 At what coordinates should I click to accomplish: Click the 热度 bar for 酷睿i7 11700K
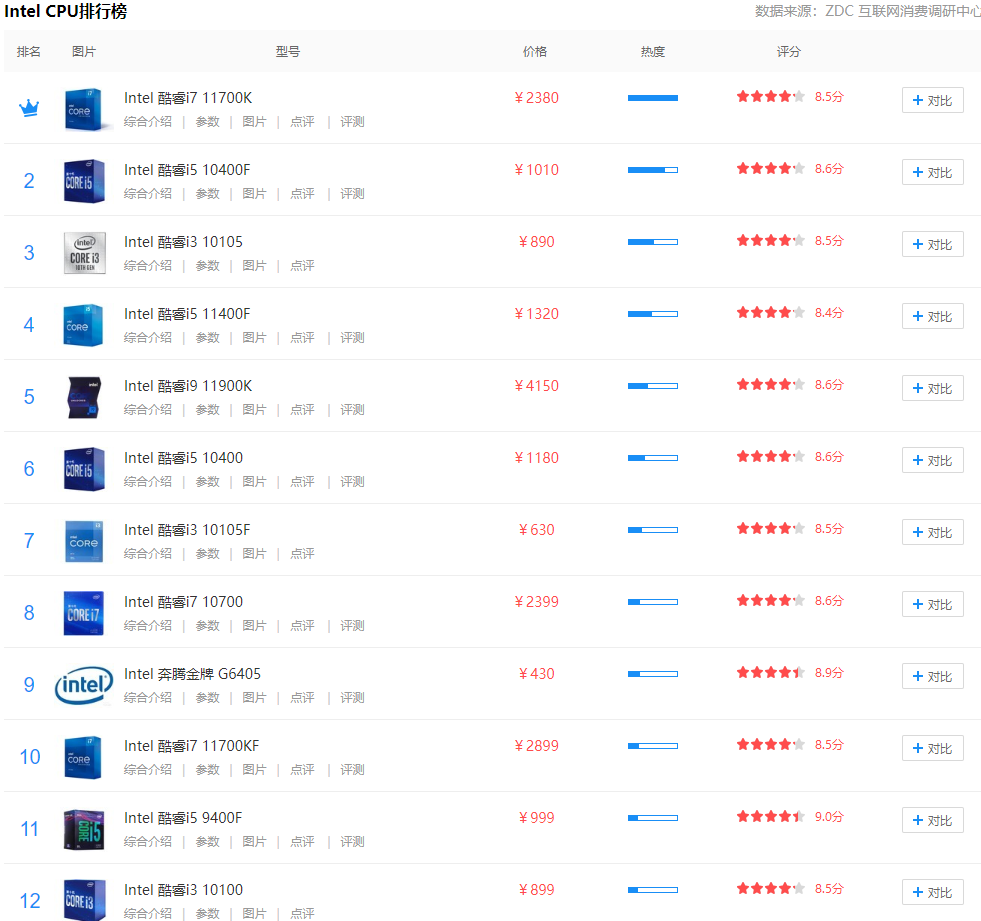pyautogui.click(x=652, y=98)
